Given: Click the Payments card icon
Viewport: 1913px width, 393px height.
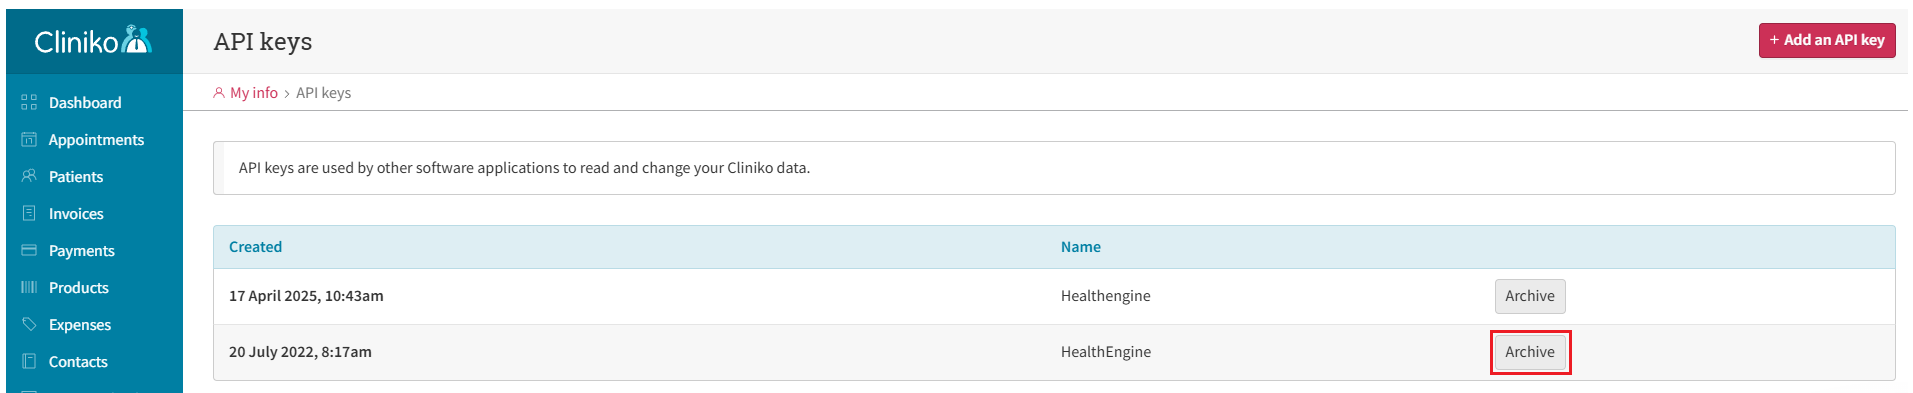Looking at the screenshot, I should coord(29,250).
